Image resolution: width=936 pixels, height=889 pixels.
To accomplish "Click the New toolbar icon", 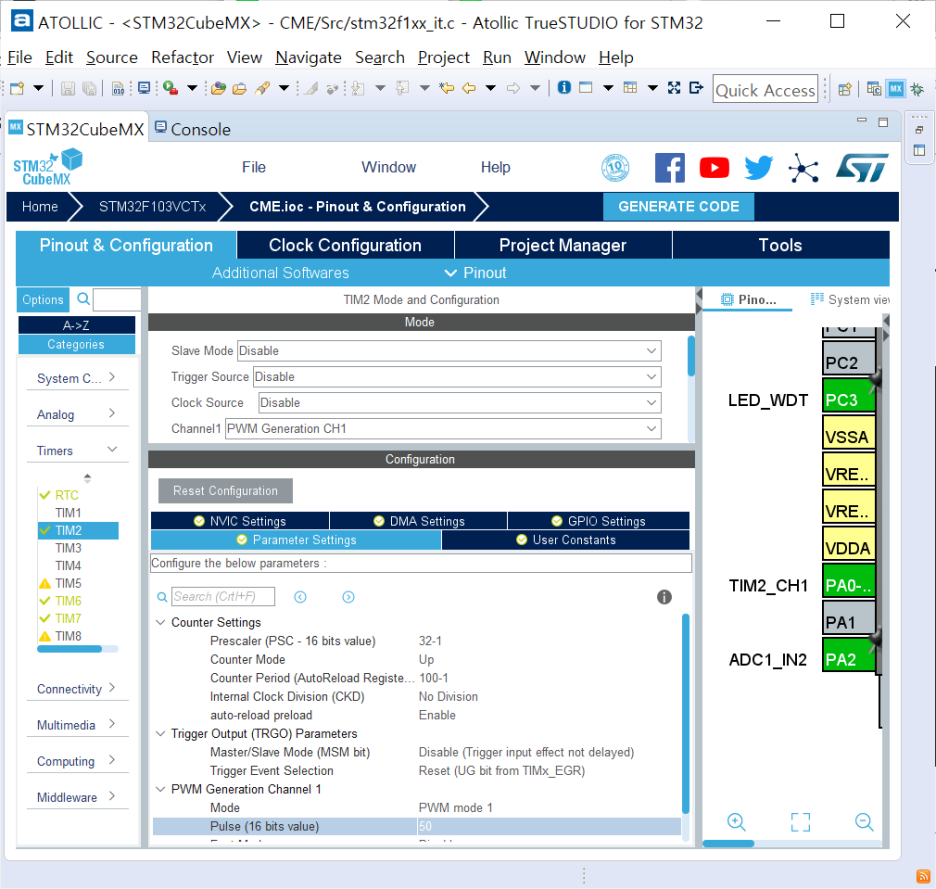I will coord(17,88).
